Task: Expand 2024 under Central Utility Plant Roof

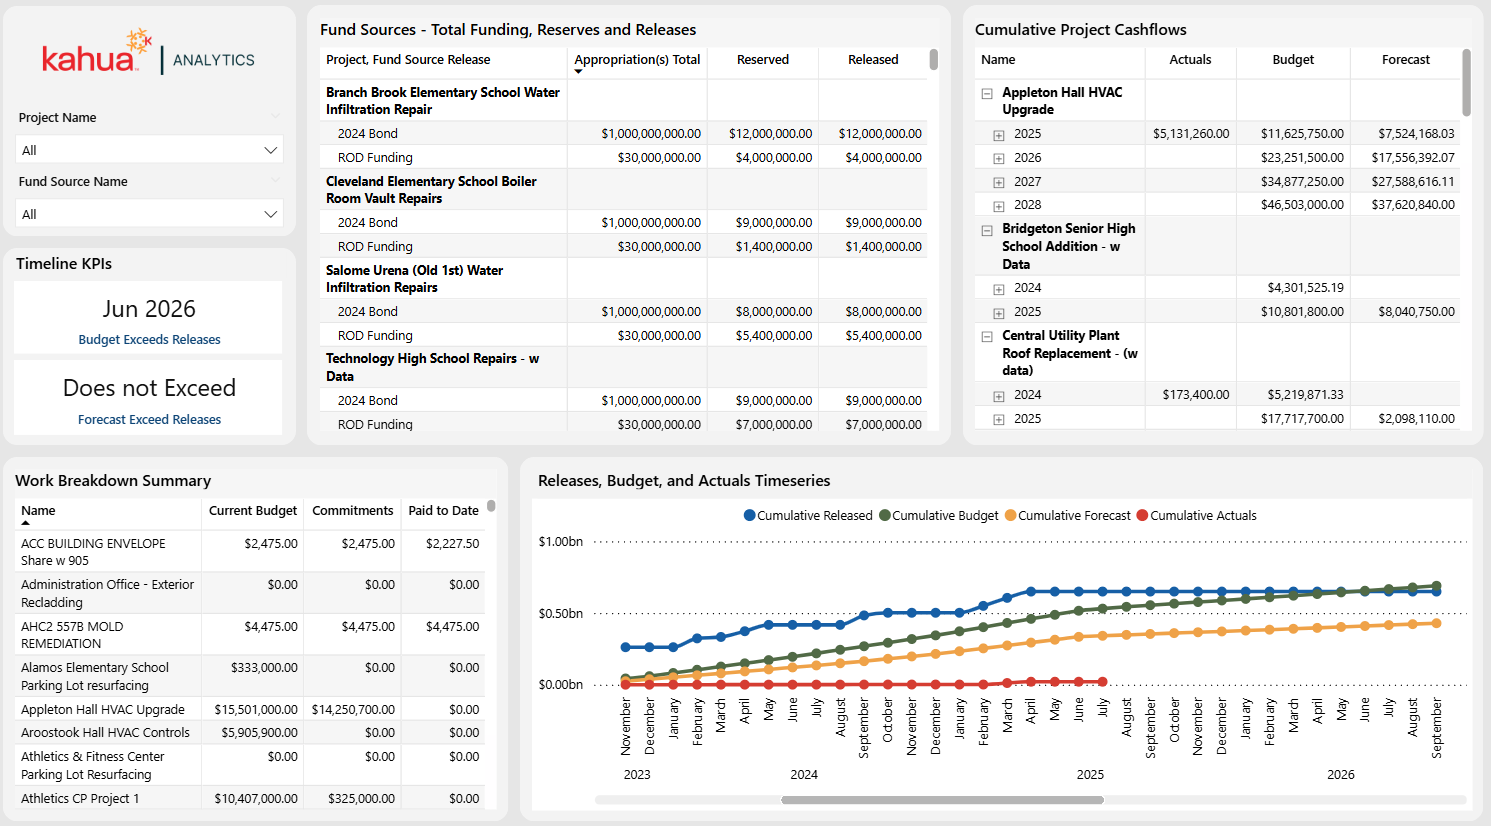Action: click(998, 396)
